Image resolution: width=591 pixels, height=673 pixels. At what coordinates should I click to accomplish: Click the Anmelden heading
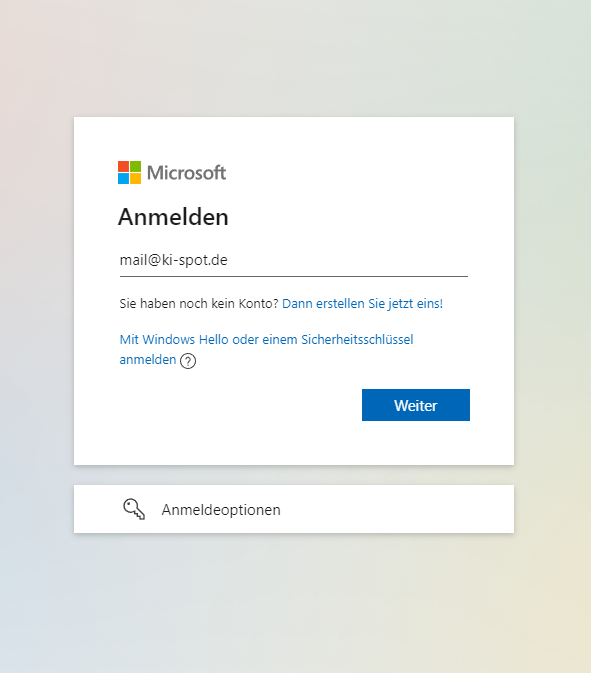pyautogui.click(x=173, y=217)
